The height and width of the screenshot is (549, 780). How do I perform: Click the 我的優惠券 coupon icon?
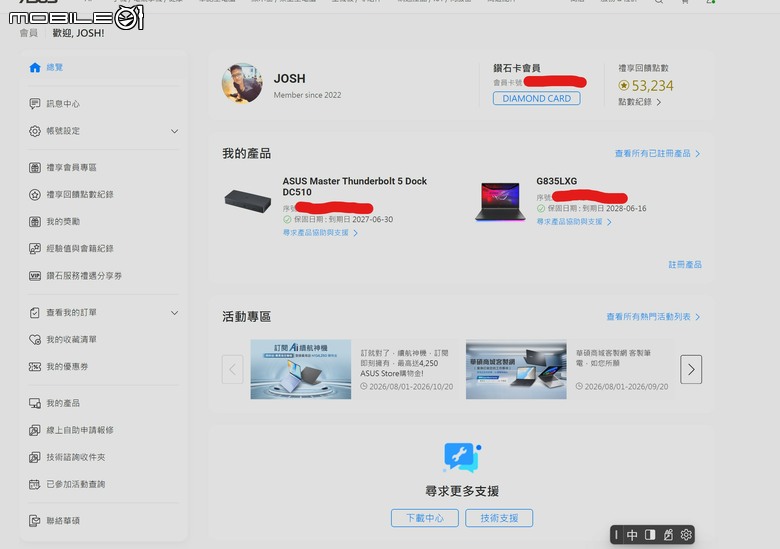[35, 367]
